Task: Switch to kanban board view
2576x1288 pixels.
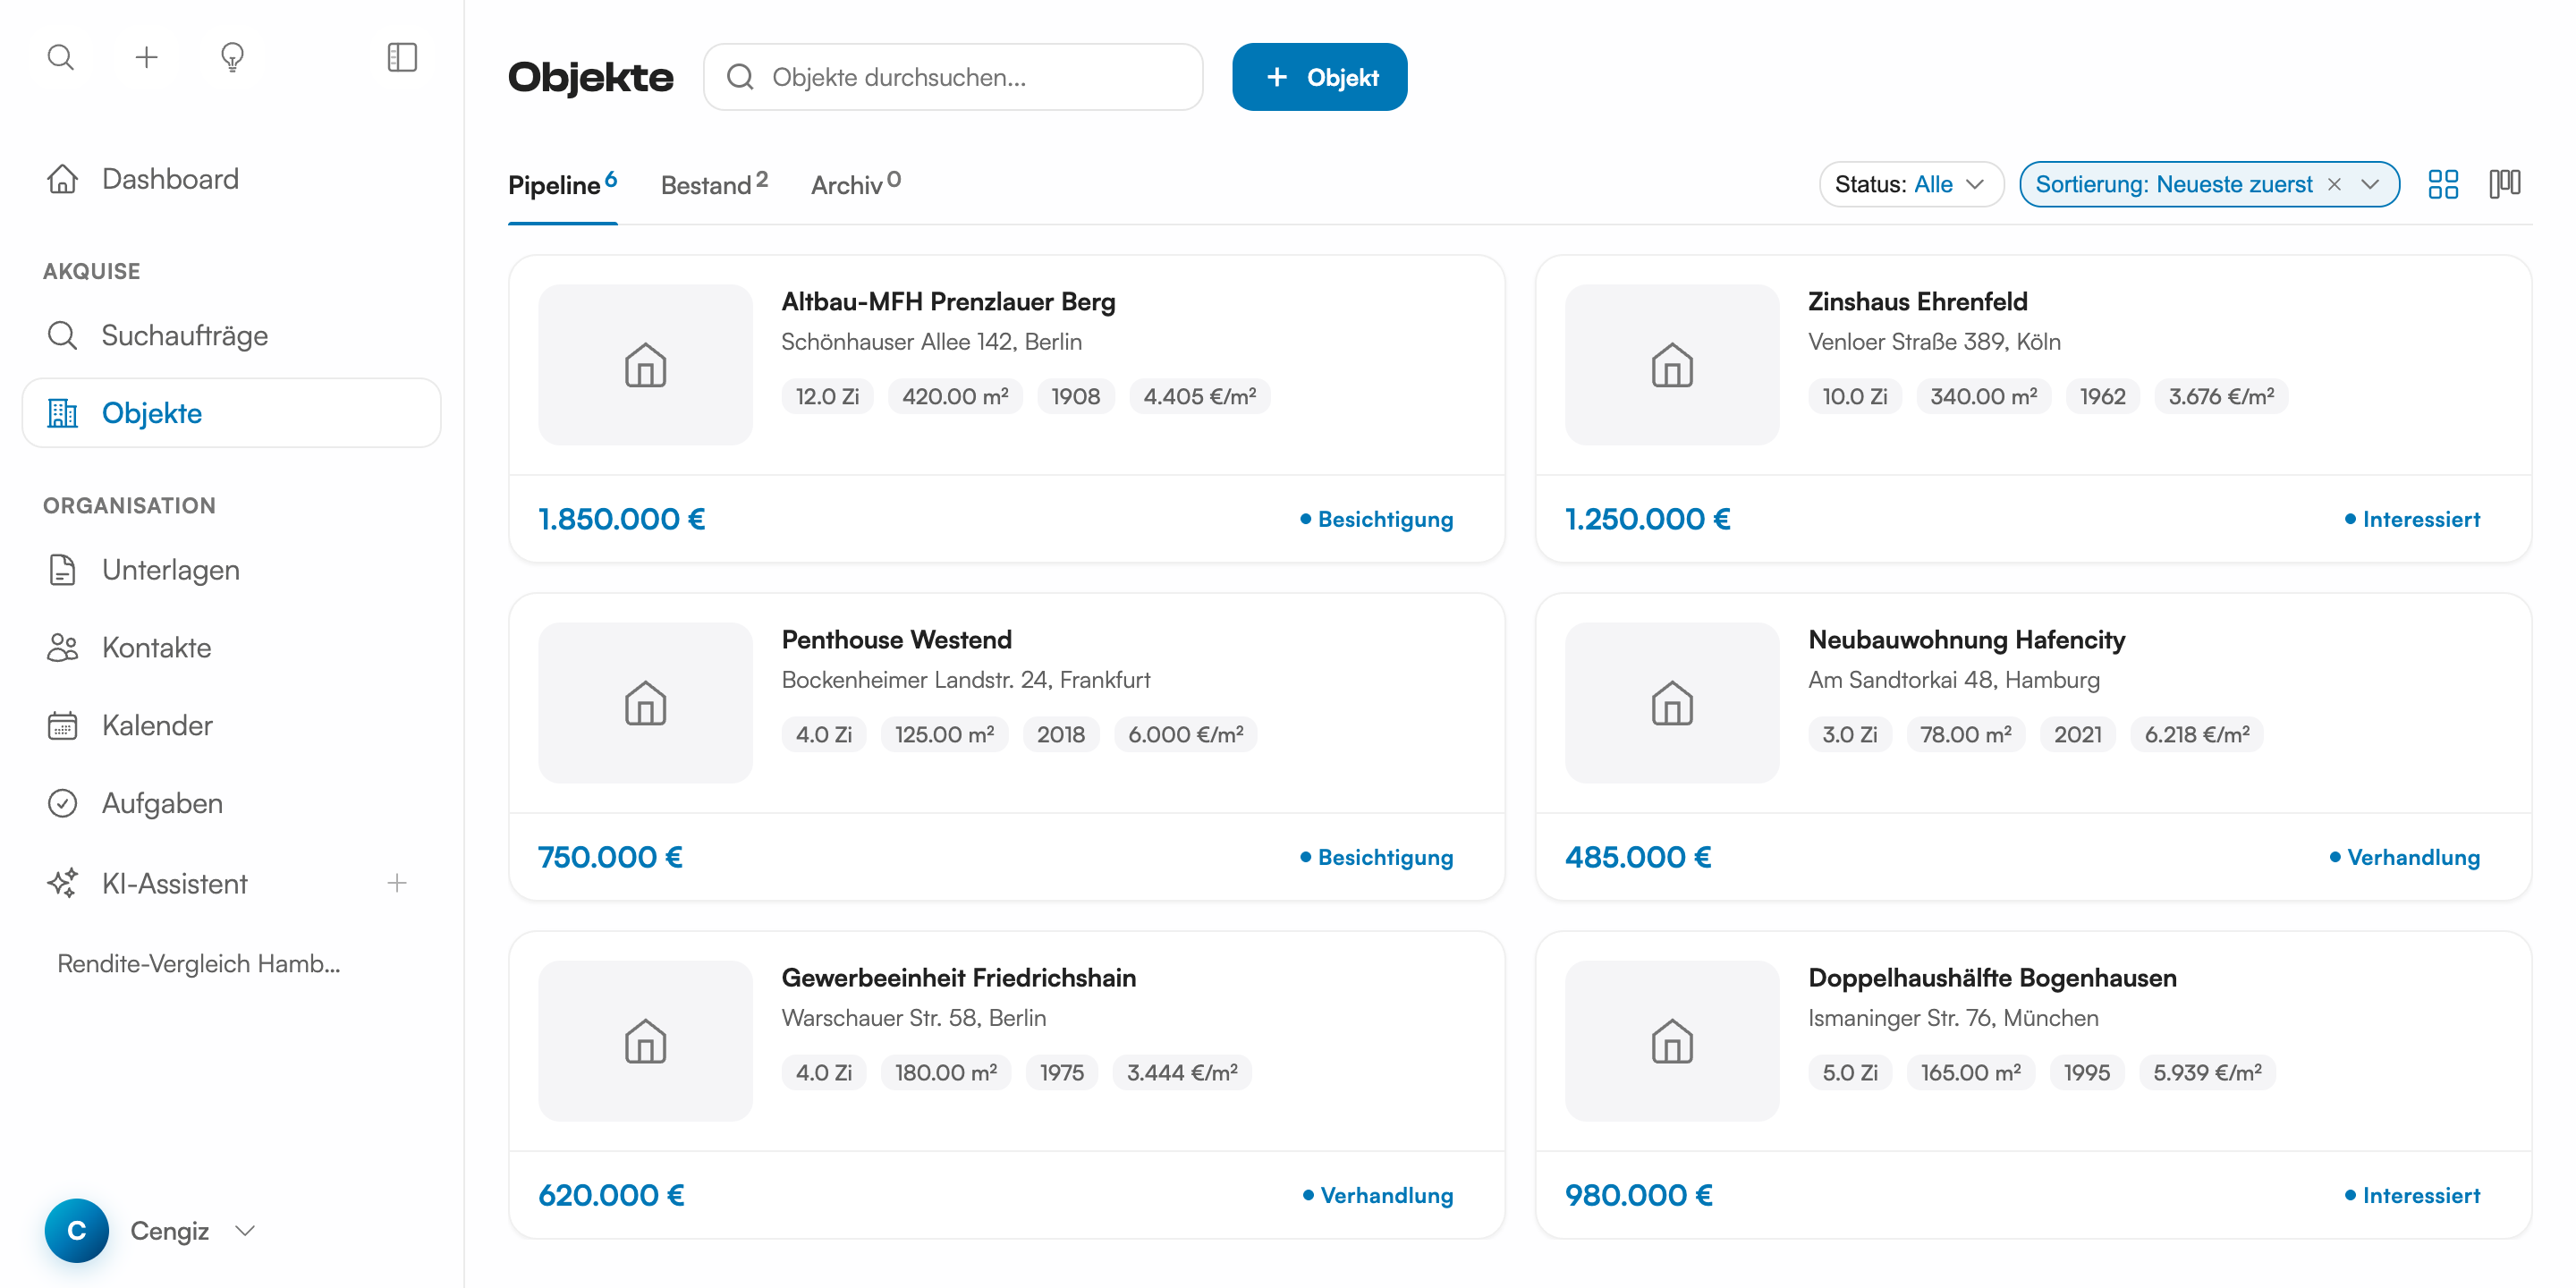Action: (2504, 184)
